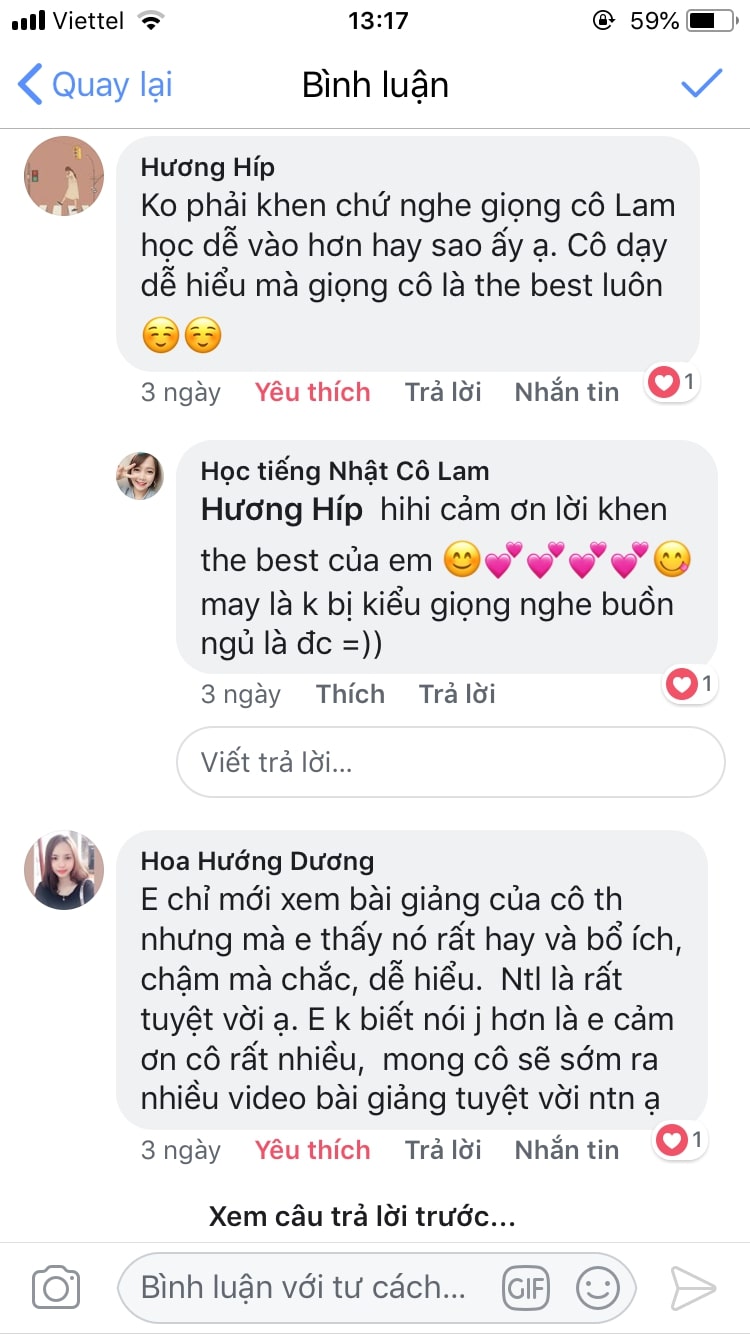Tap Trả lời under Hương Híp's comment
750x1334 pixels.
coord(443,392)
